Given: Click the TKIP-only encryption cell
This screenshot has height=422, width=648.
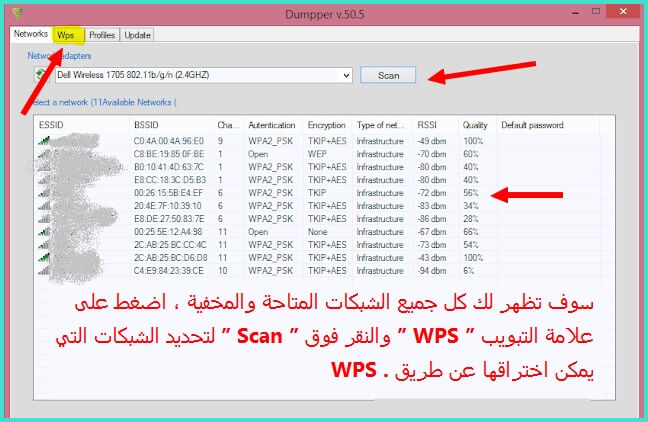Looking at the screenshot, I should [317, 193].
